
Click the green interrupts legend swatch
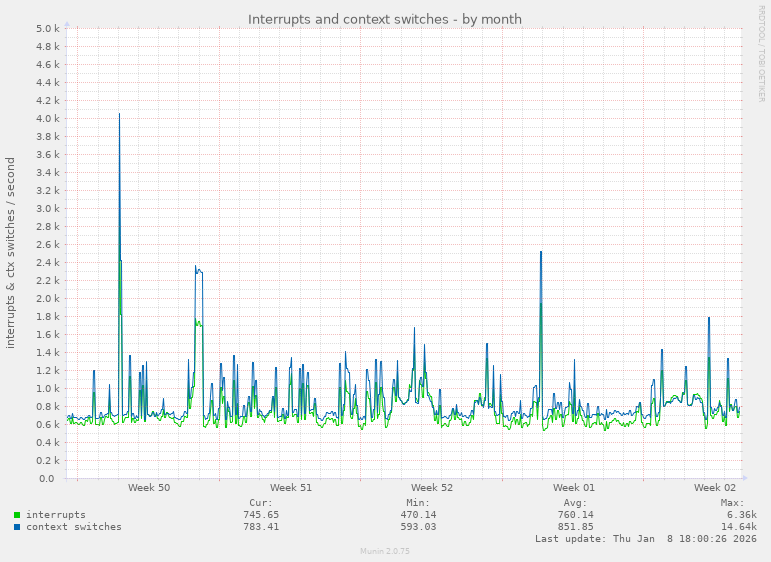coord(16,515)
